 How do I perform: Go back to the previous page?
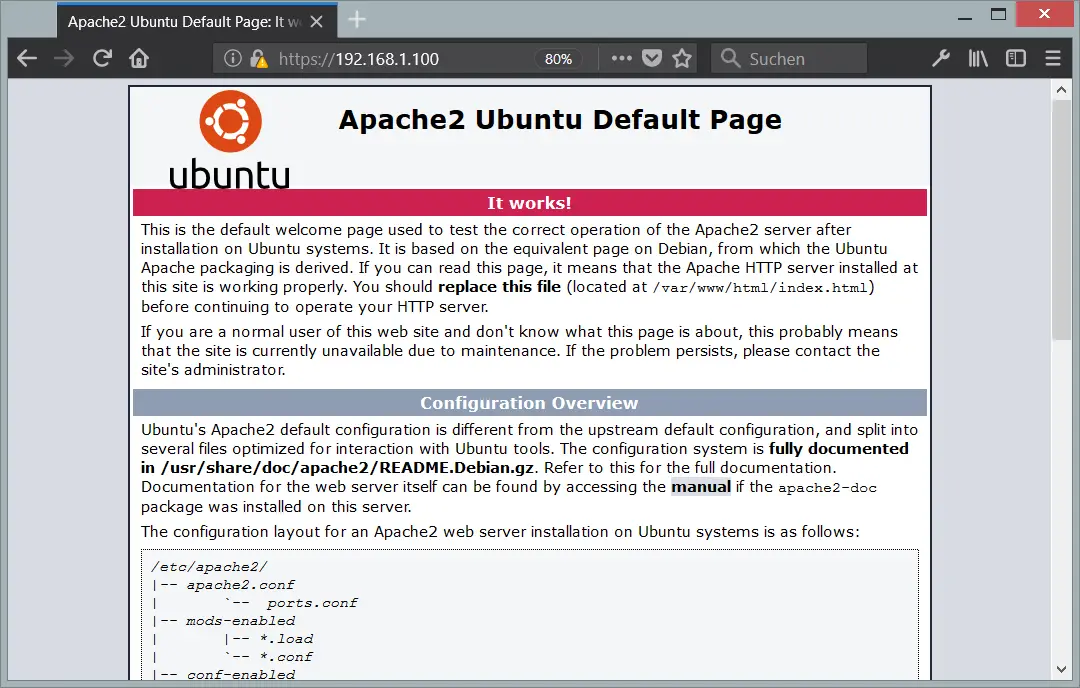(27, 59)
